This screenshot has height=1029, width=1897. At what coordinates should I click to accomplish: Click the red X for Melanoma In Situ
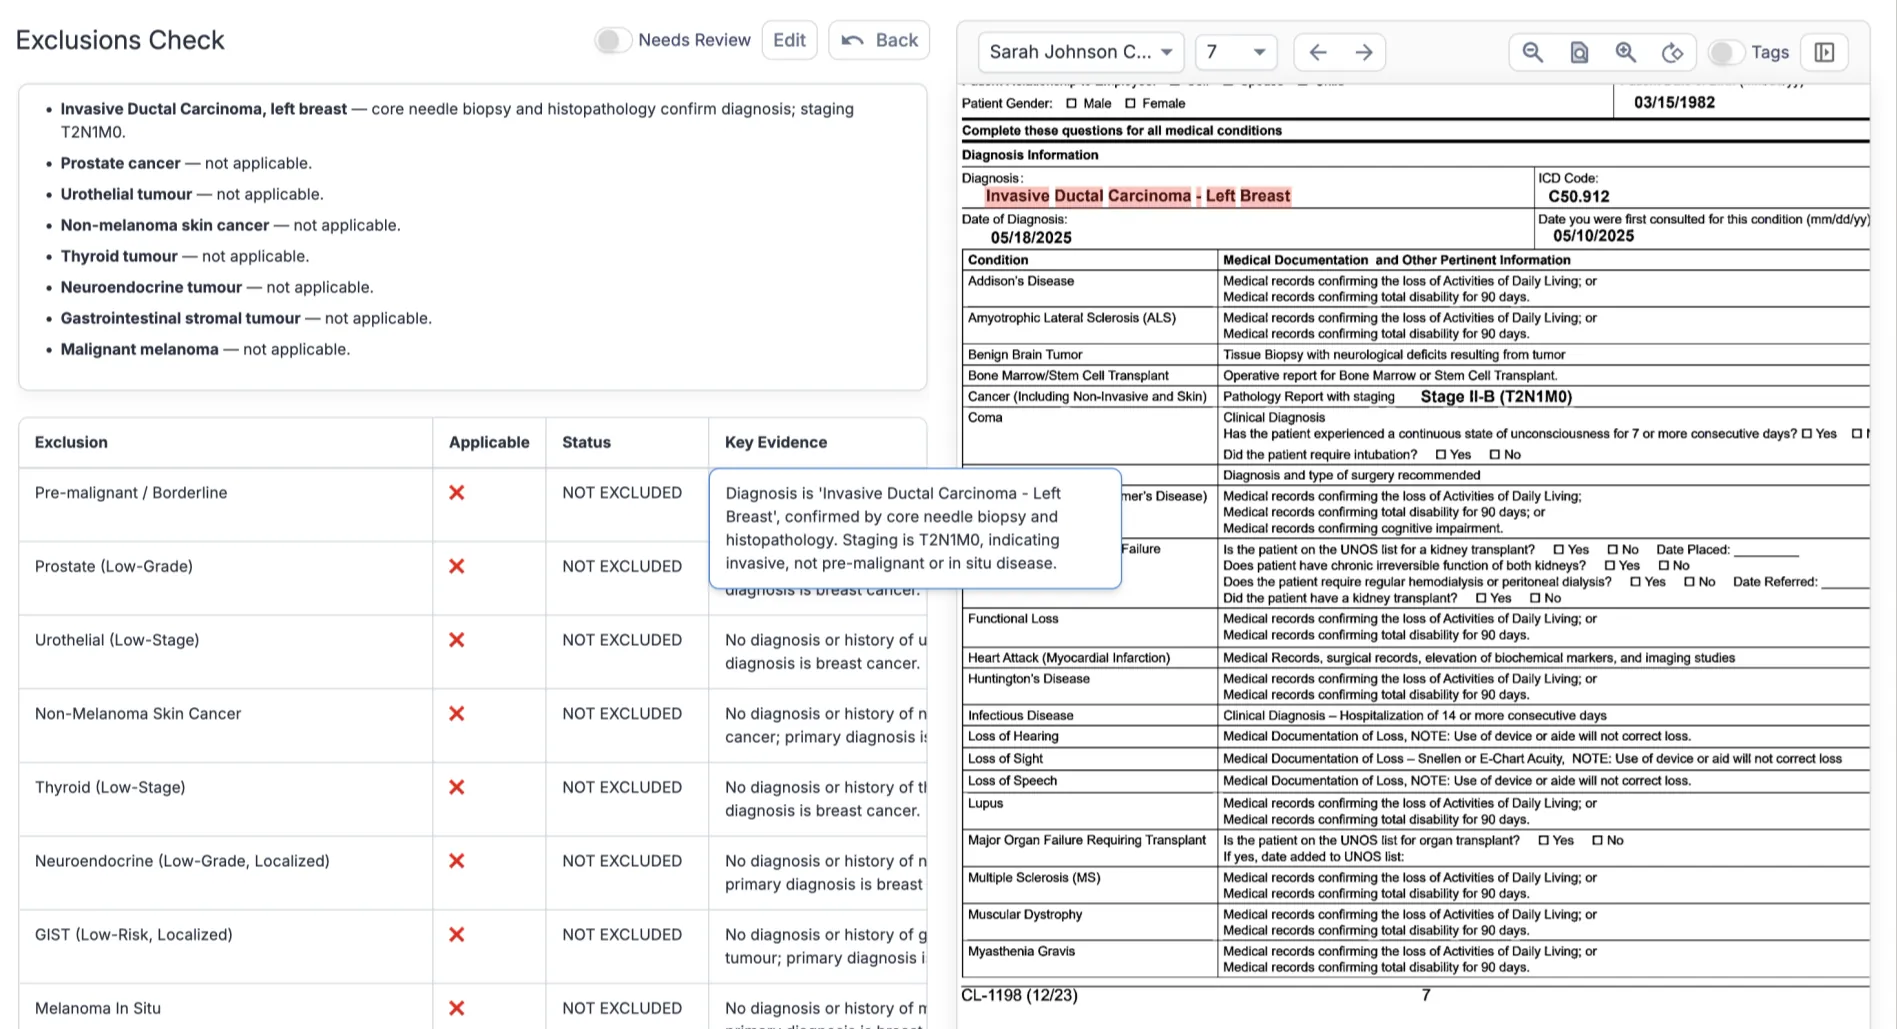tap(457, 1008)
